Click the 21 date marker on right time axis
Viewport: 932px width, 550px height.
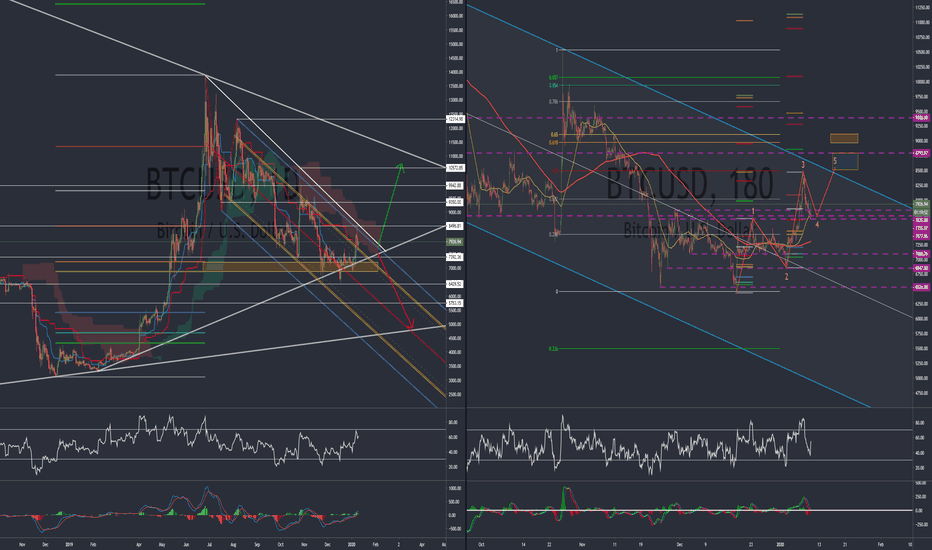tap(845, 544)
